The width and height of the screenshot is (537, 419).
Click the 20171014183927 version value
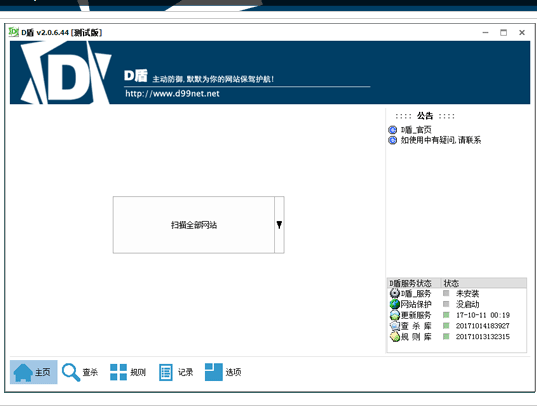(483, 326)
